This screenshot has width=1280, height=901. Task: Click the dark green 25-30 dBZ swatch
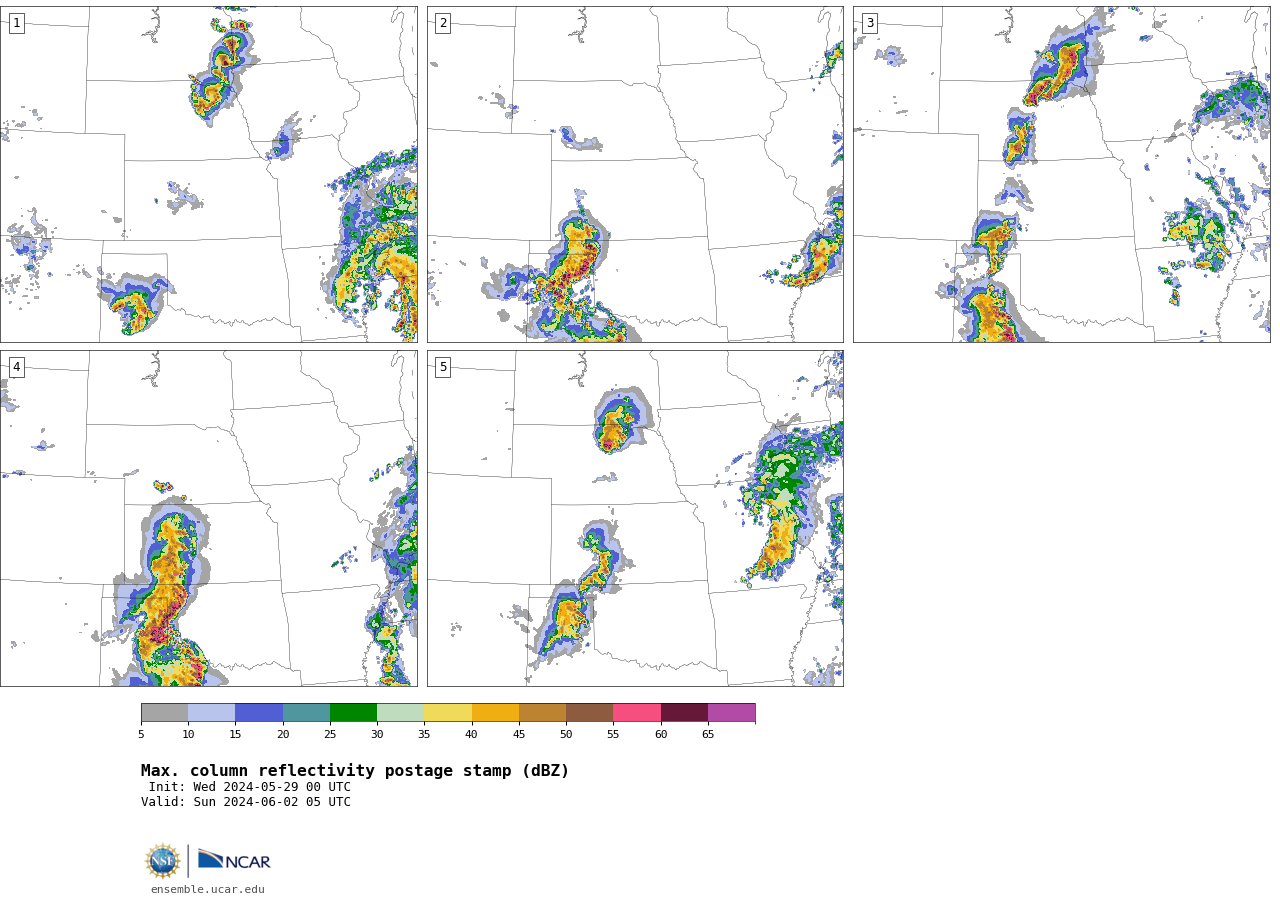pos(353,712)
